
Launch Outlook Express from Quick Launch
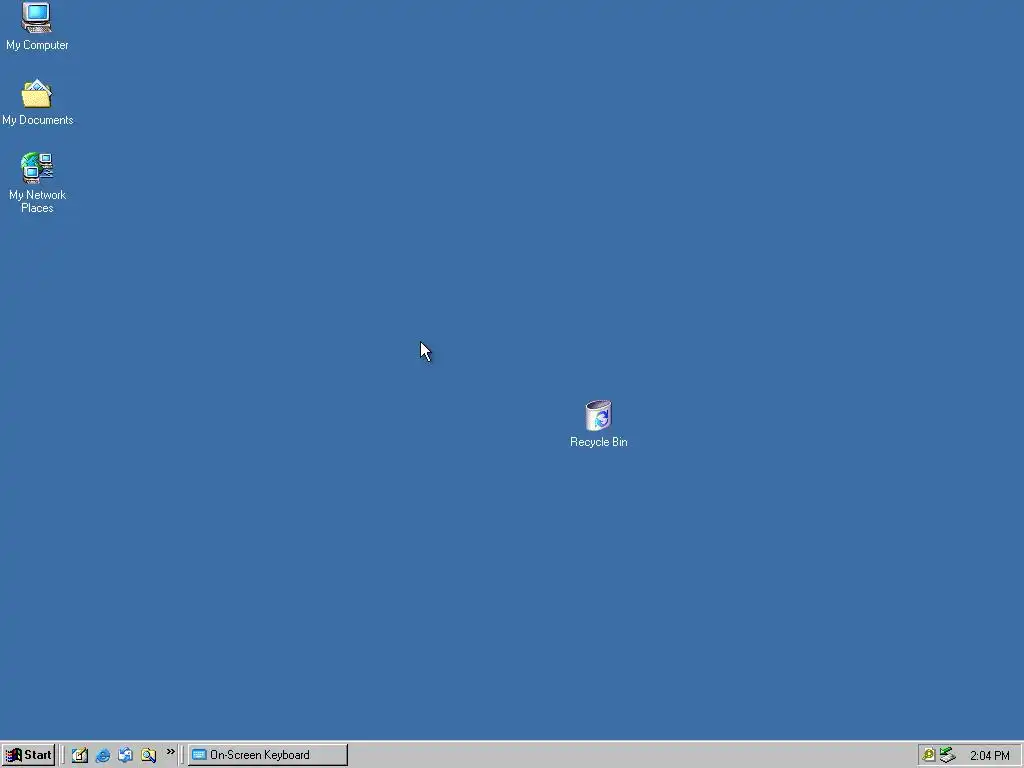point(125,755)
